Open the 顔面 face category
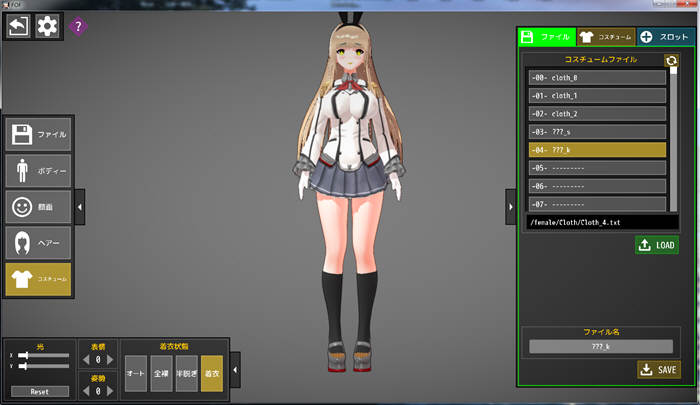Image resolution: width=700 pixels, height=405 pixels. click(38, 207)
